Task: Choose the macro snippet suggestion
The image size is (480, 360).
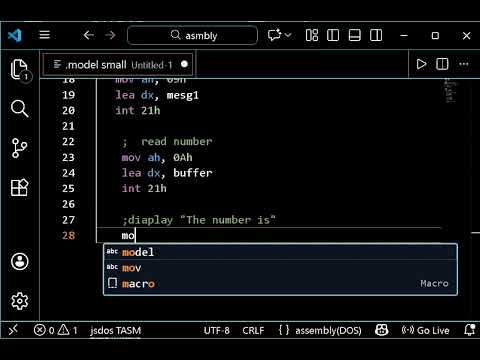Action: pos(280,284)
